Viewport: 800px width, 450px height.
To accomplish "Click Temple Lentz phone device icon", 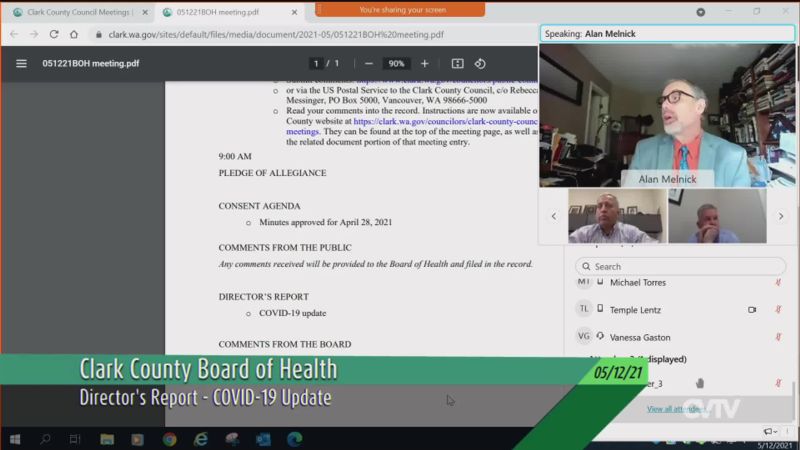I will tap(600, 309).
